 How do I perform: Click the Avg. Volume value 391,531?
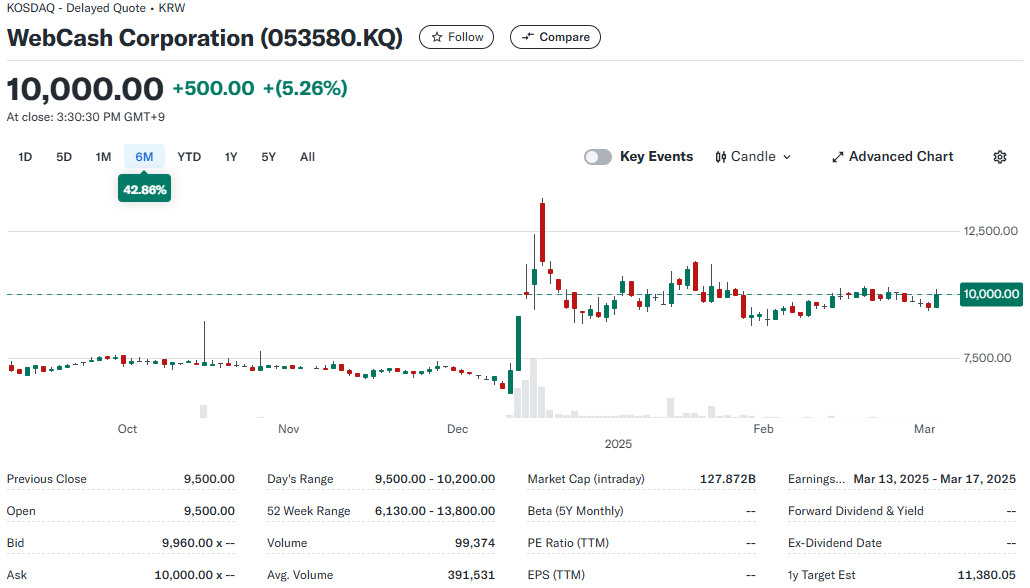point(471,575)
